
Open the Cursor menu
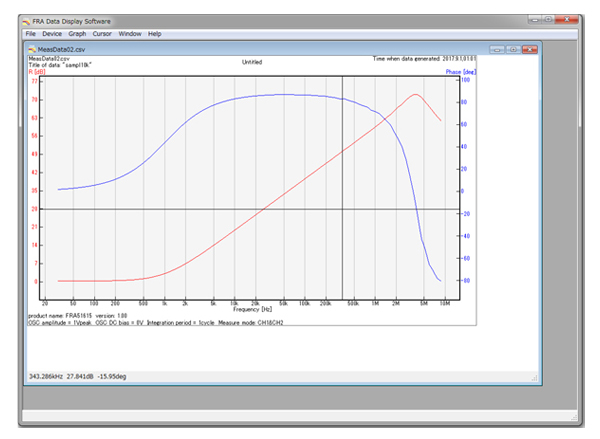102,34
